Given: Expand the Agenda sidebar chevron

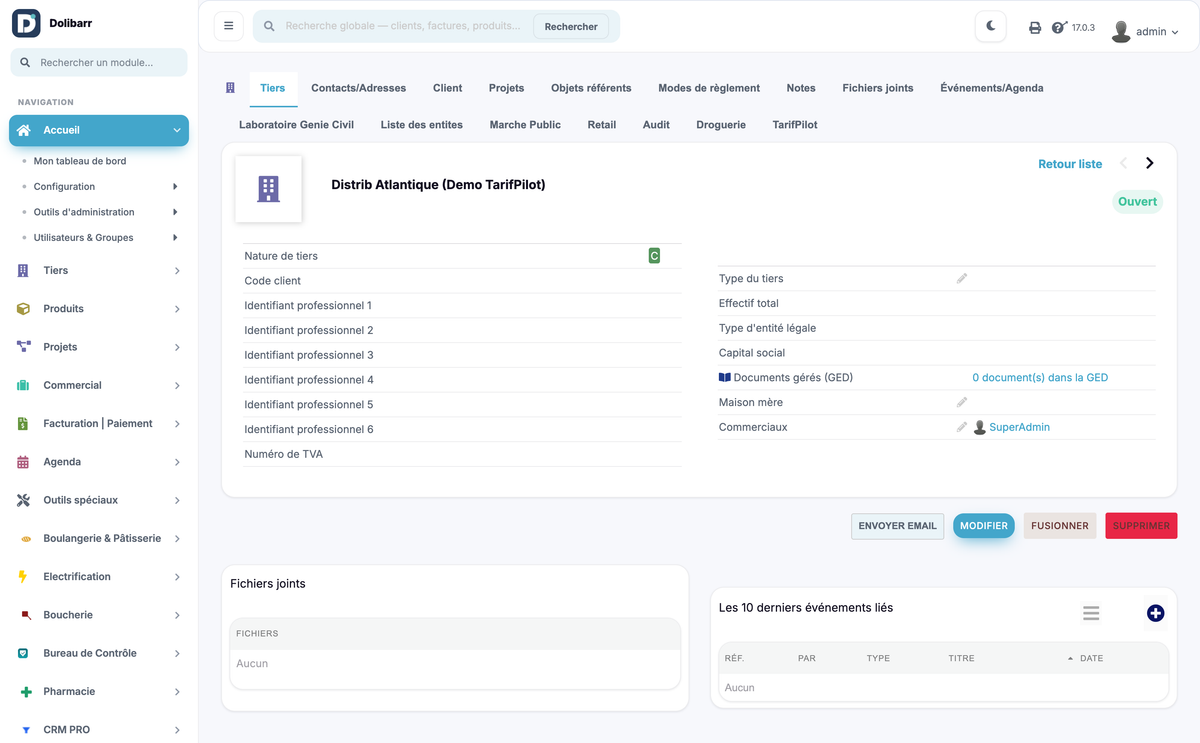Looking at the screenshot, I should coord(177,462).
